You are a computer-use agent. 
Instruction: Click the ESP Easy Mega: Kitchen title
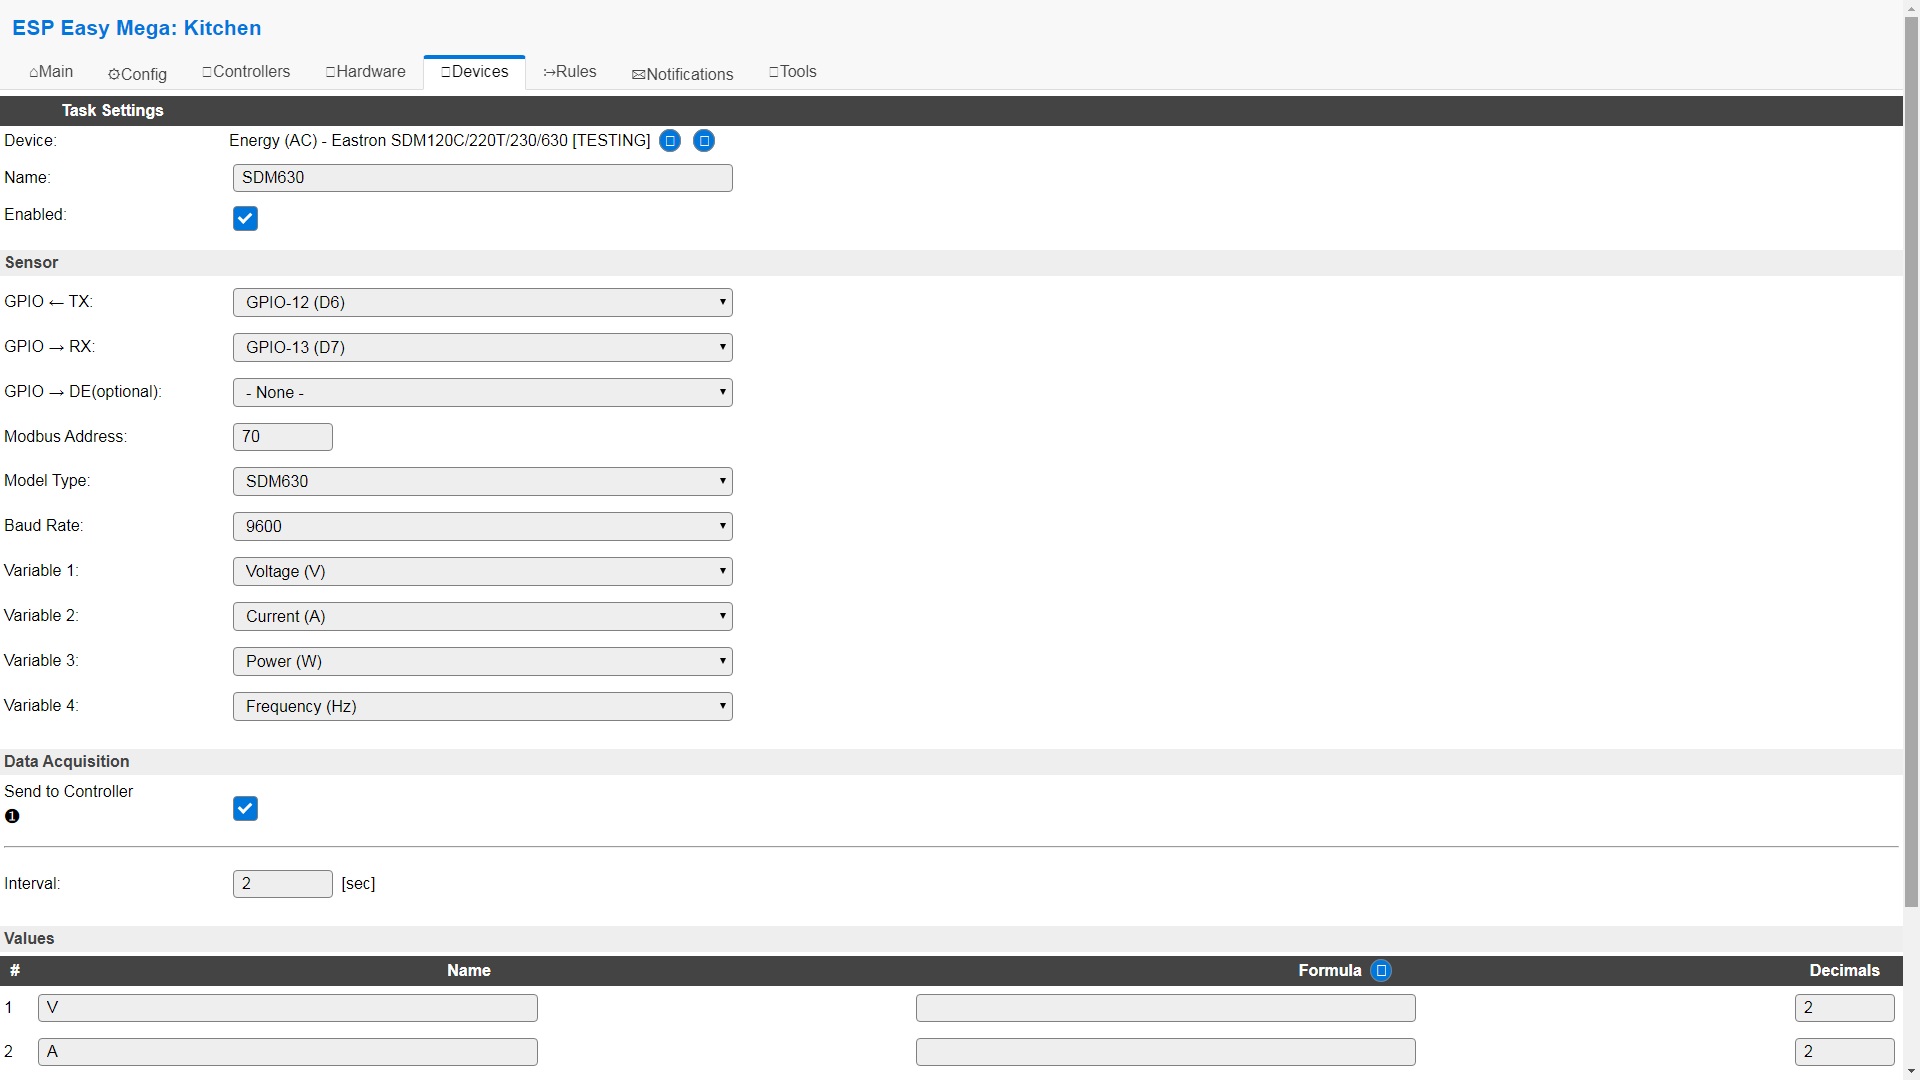click(137, 28)
